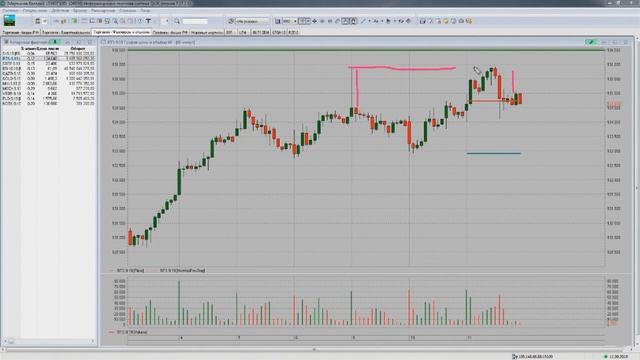
Task: Click the bold T toolbar icon
Action: click(x=148, y=21)
